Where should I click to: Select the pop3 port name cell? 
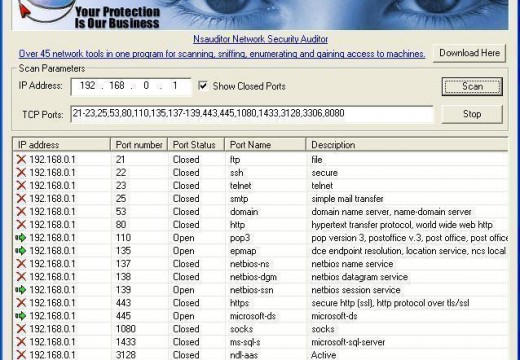[x=240, y=238]
